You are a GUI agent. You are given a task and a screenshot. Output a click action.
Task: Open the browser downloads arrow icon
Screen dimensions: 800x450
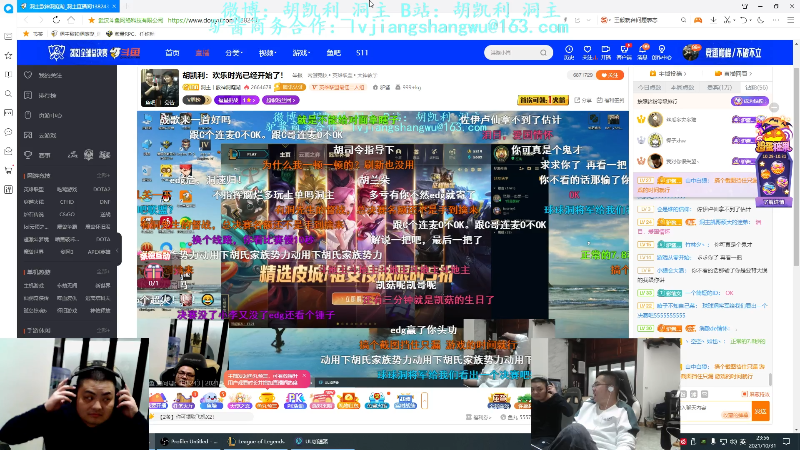pyautogui.click(x=713, y=20)
